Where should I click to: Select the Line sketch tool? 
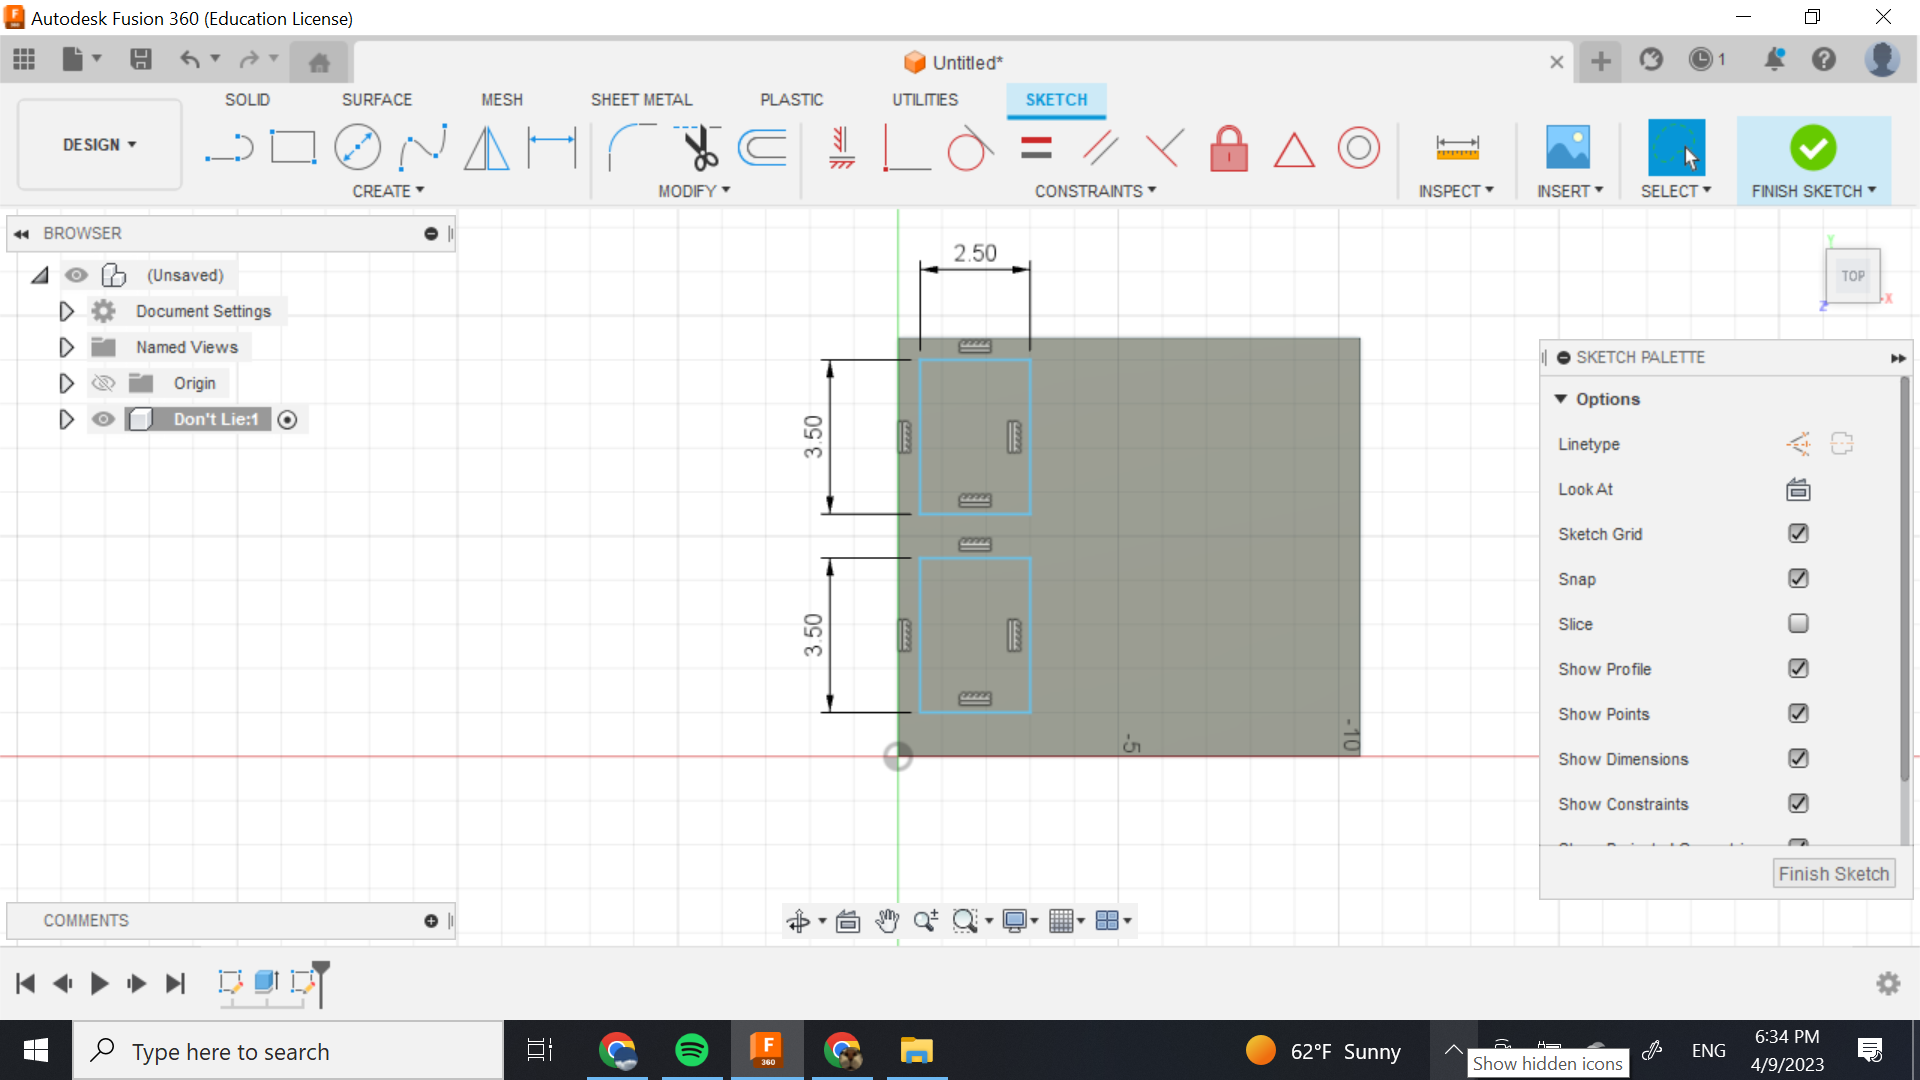229,148
